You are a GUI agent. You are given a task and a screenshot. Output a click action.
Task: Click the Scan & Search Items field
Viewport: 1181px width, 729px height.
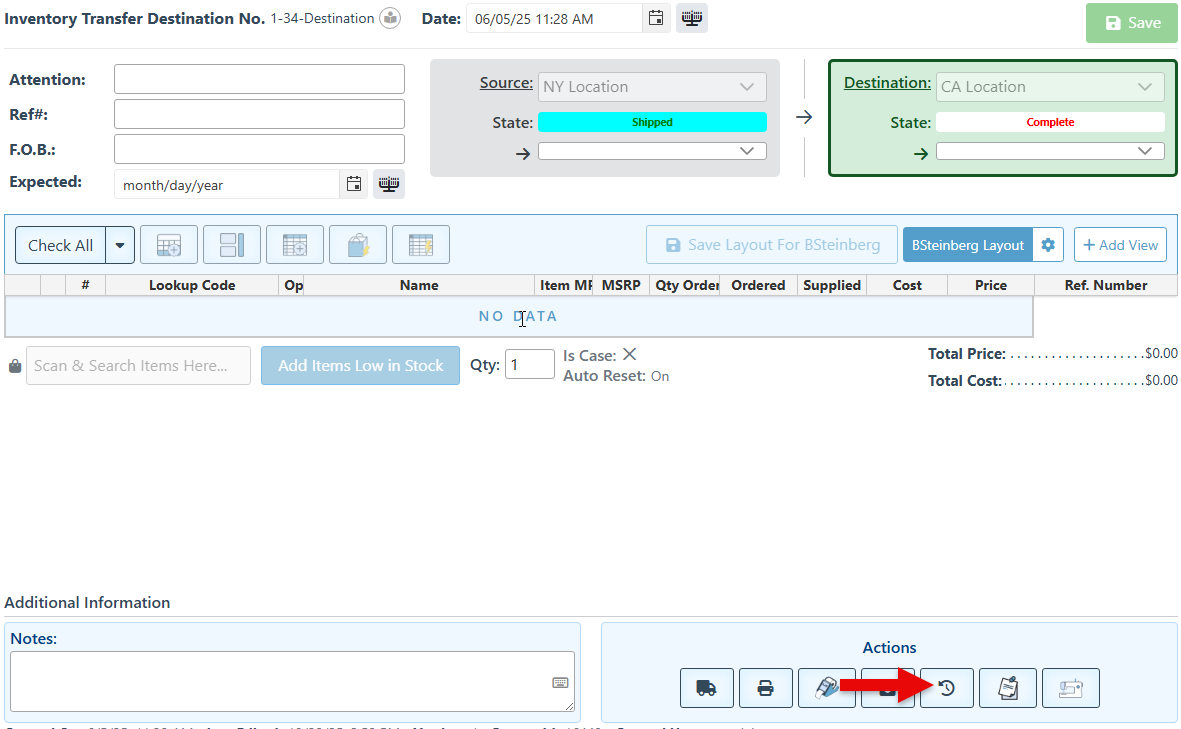138,366
